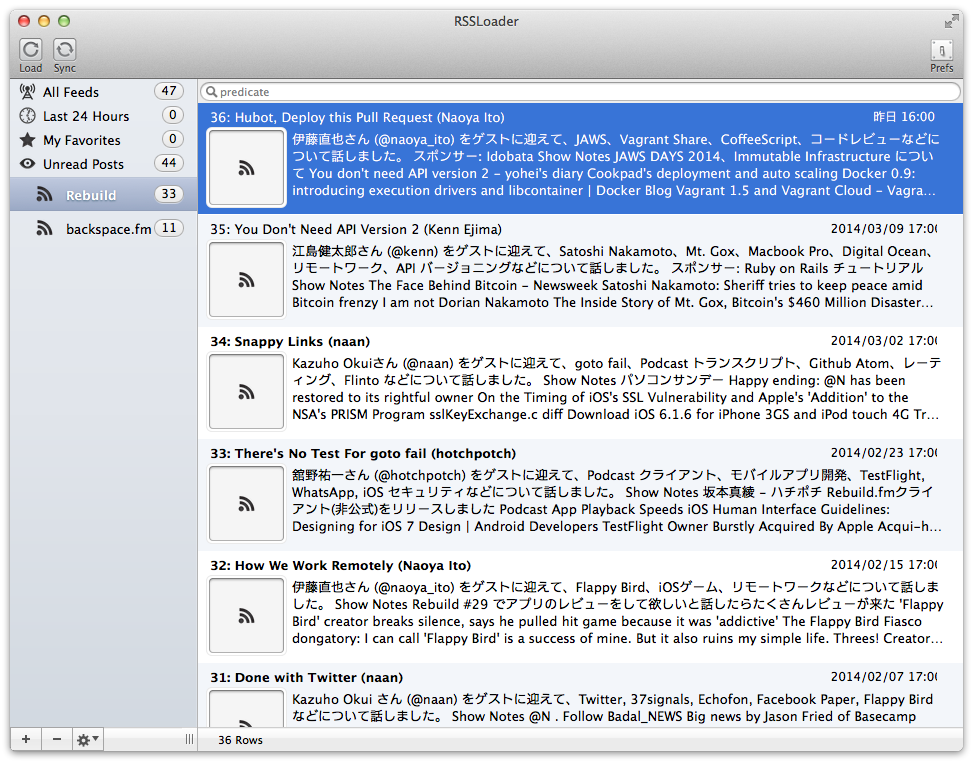Screen dimensions: 973x761
Task: Click the summary text of post 36 mentioning JAWS and Vagrant Share
Action: [616, 164]
